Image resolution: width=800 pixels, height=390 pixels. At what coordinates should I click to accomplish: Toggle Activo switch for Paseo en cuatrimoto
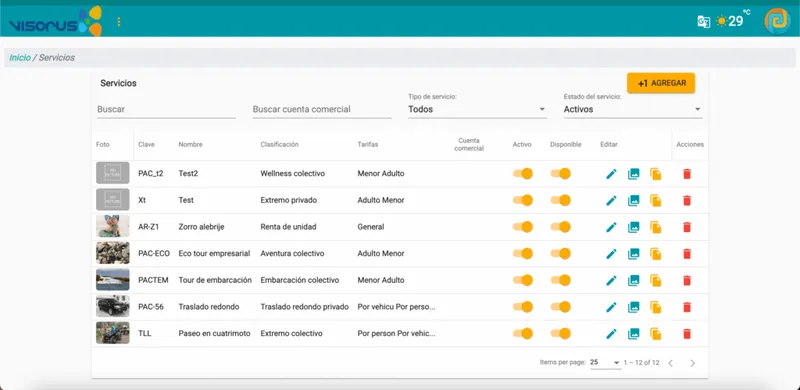point(523,333)
